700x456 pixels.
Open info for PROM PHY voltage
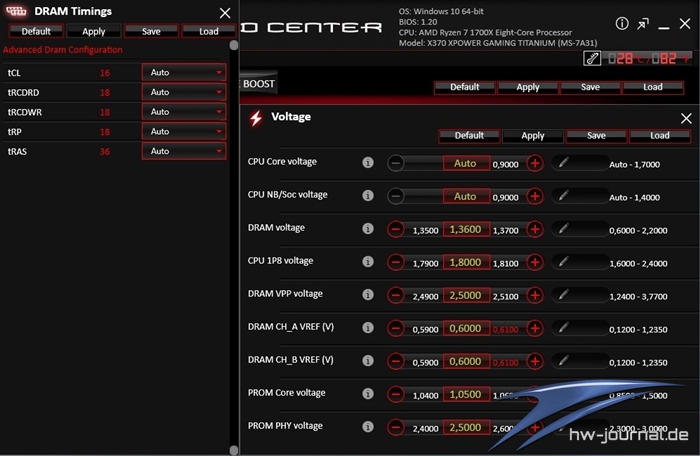point(368,427)
